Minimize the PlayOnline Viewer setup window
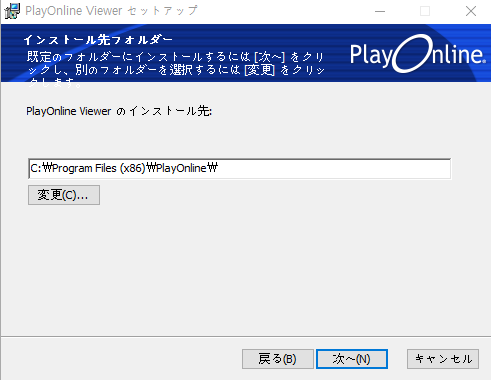The image size is (491, 380). pos(380,11)
